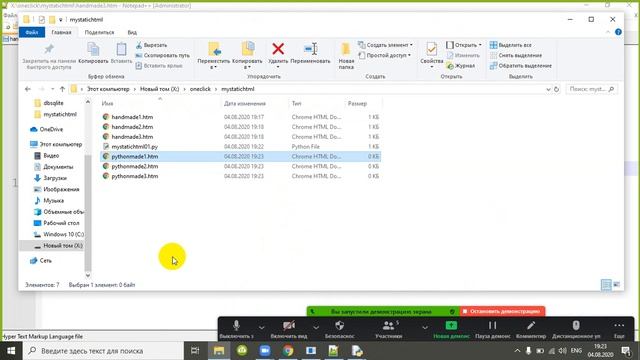Open Журнал history
The height and width of the screenshot is (360, 640).
tap(461, 65)
